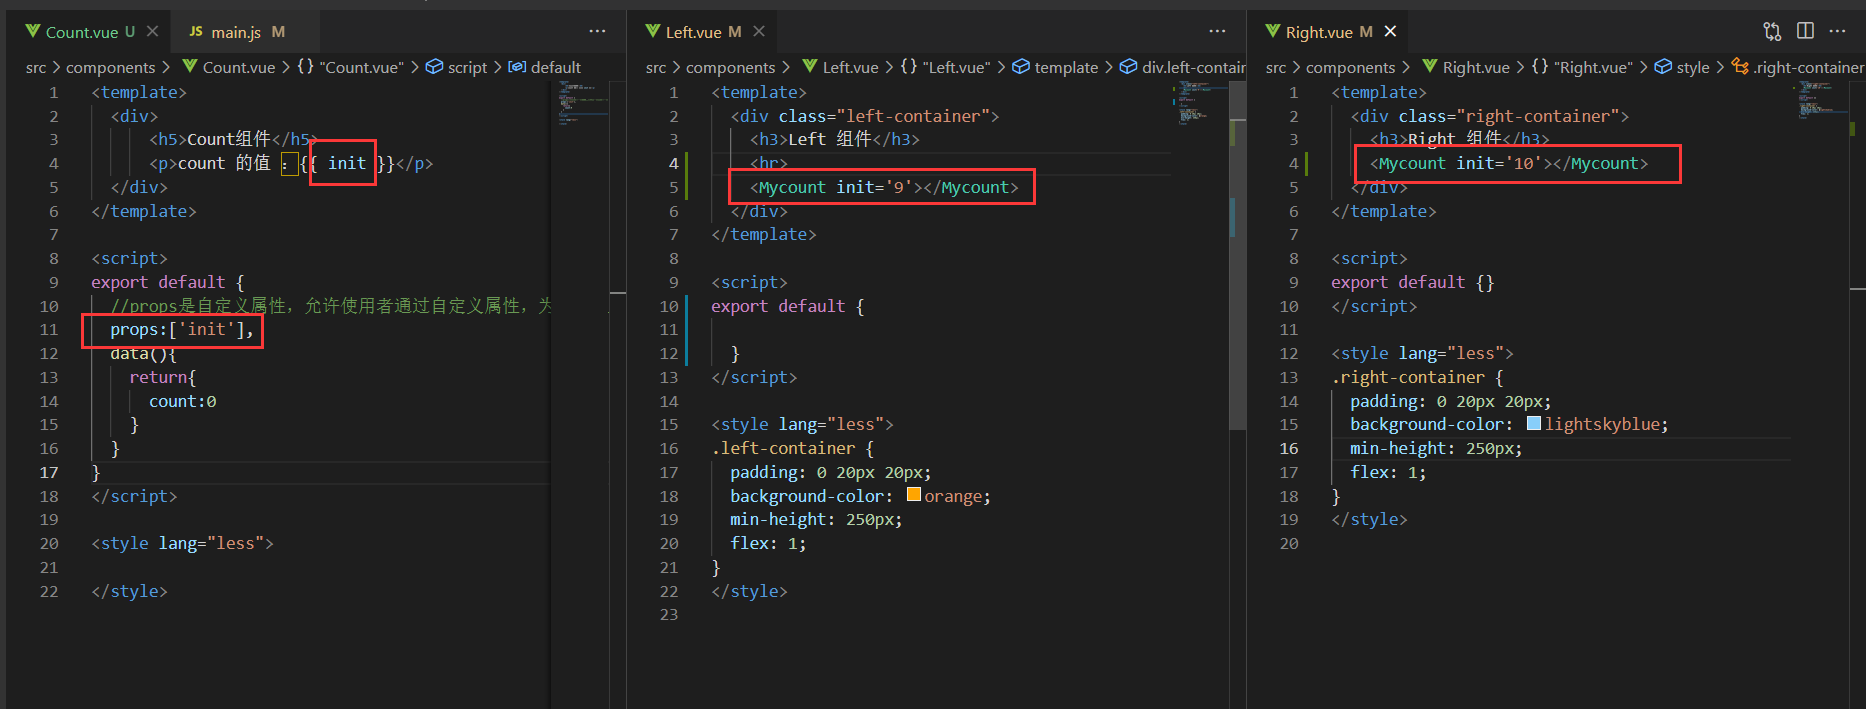Click <style lang="less"> in Count.vue
1866x709 pixels.
(x=182, y=544)
